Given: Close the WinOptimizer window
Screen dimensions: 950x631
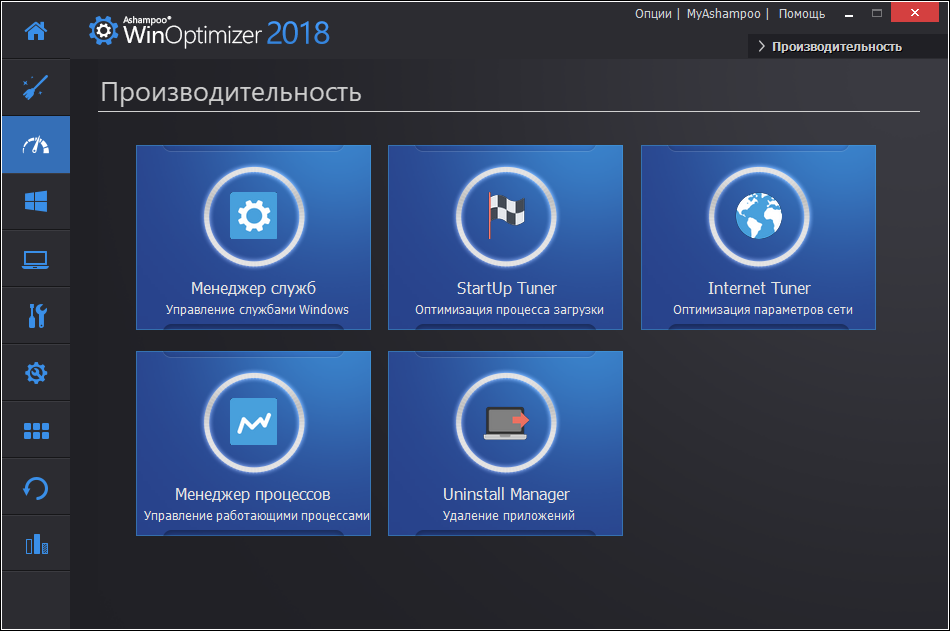Looking at the screenshot, I should tap(915, 13).
